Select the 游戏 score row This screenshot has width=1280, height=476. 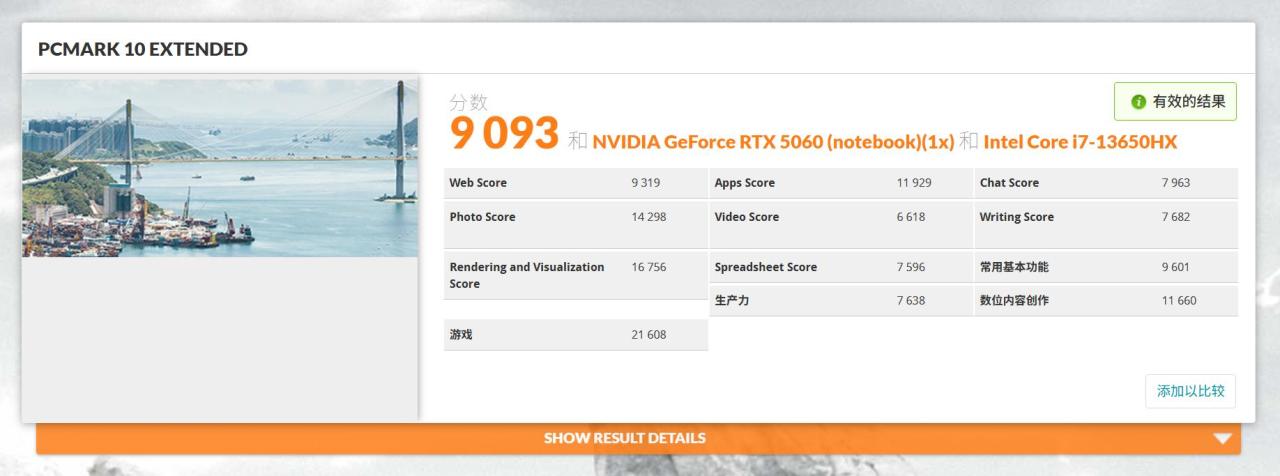coord(575,335)
